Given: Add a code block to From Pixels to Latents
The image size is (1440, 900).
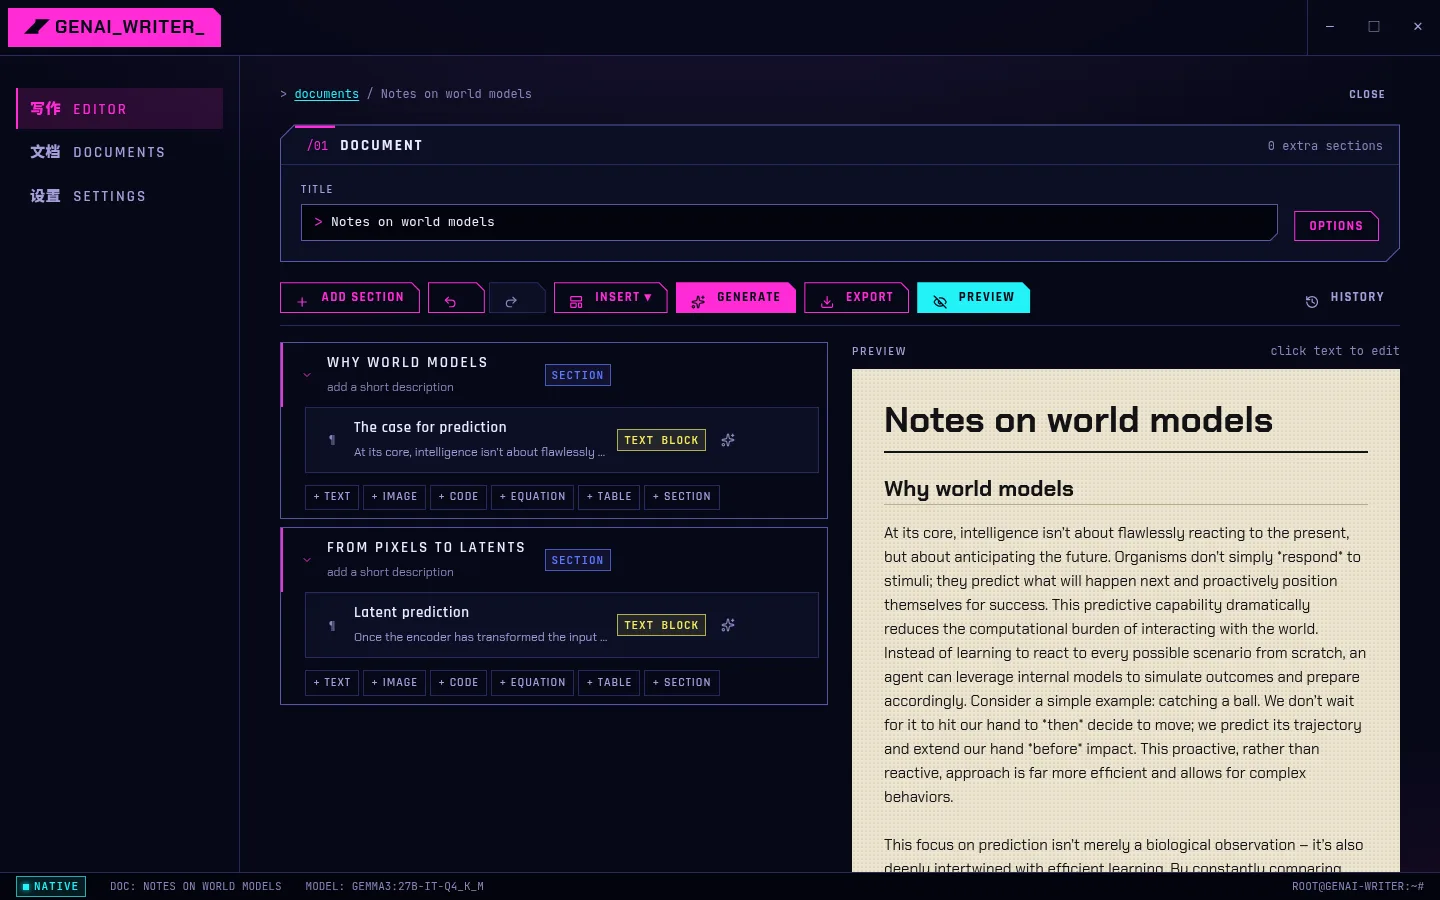Looking at the screenshot, I should [458, 683].
